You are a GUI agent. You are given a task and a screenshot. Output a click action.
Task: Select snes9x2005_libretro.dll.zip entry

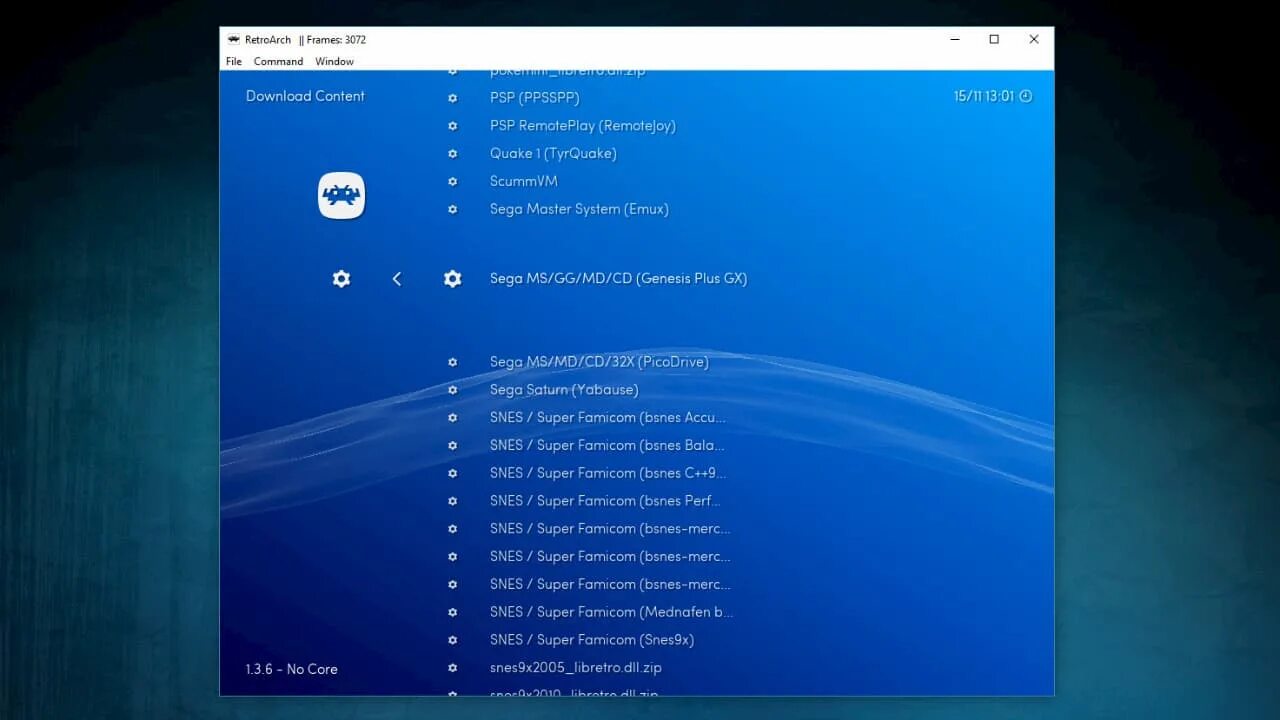pos(576,668)
